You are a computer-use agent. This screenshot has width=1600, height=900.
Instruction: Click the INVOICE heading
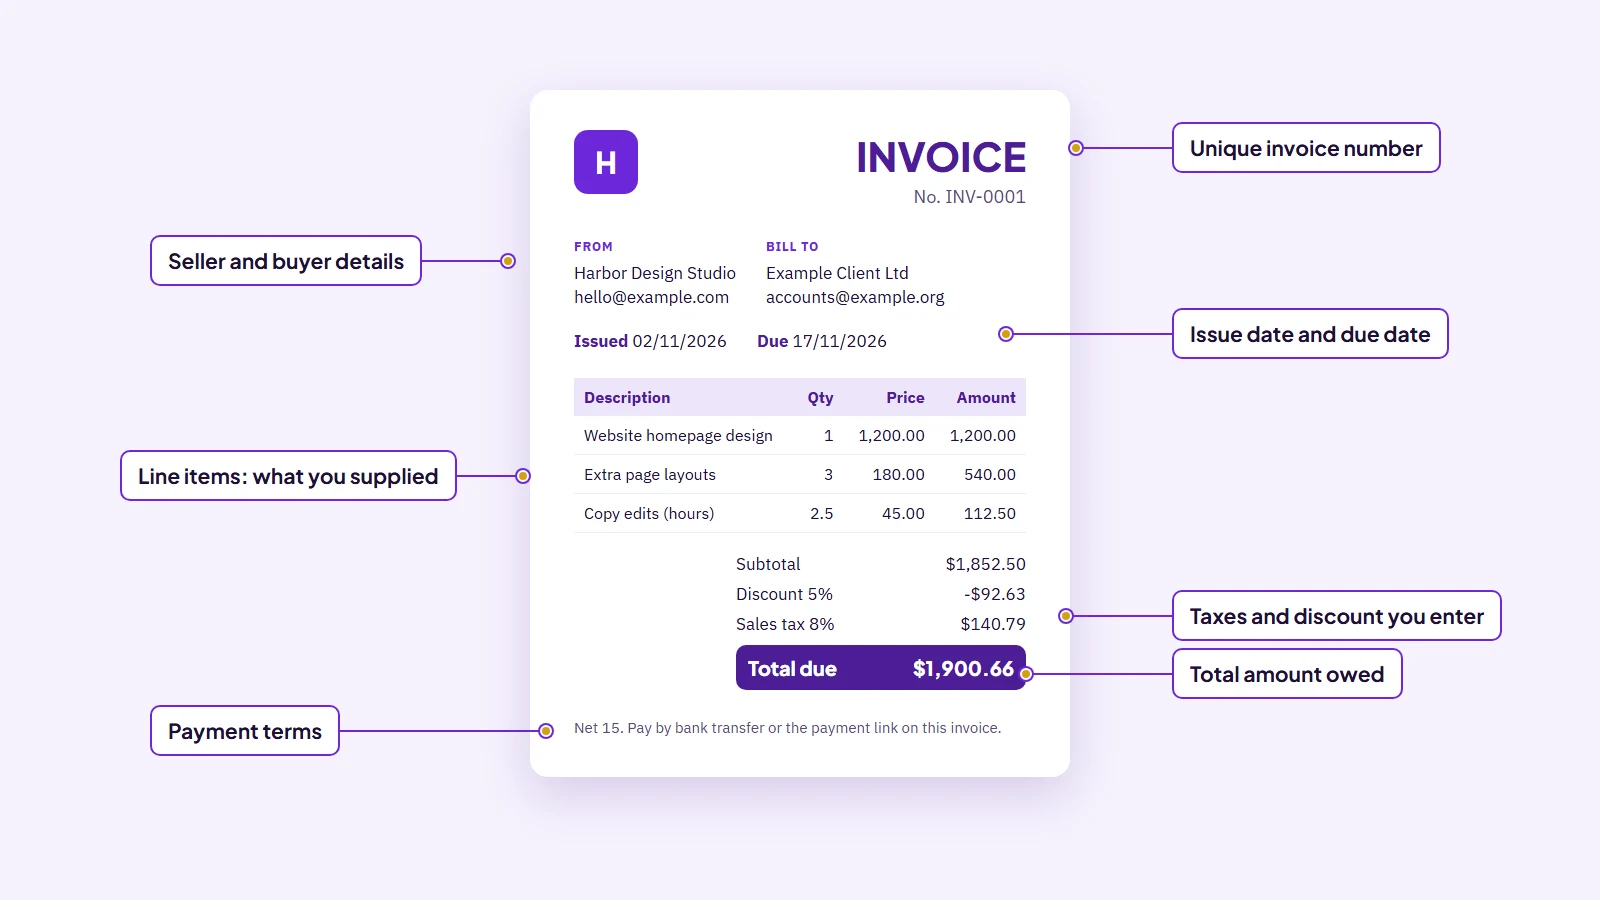[x=941, y=158]
